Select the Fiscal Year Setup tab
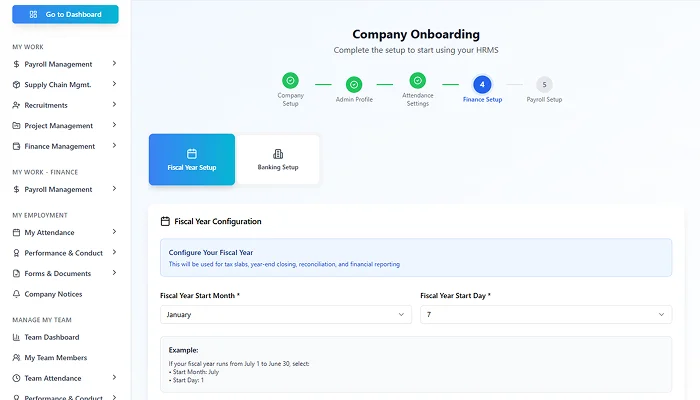 192,159
